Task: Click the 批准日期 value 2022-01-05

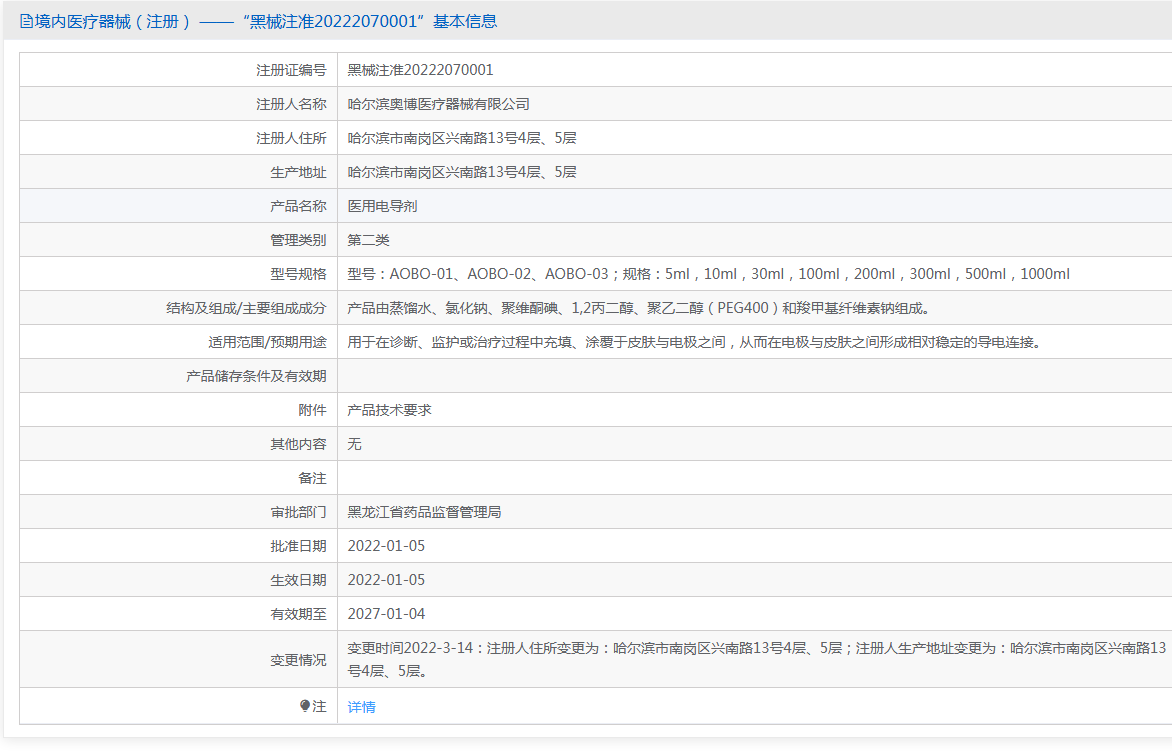Action: tap(386, 547)
